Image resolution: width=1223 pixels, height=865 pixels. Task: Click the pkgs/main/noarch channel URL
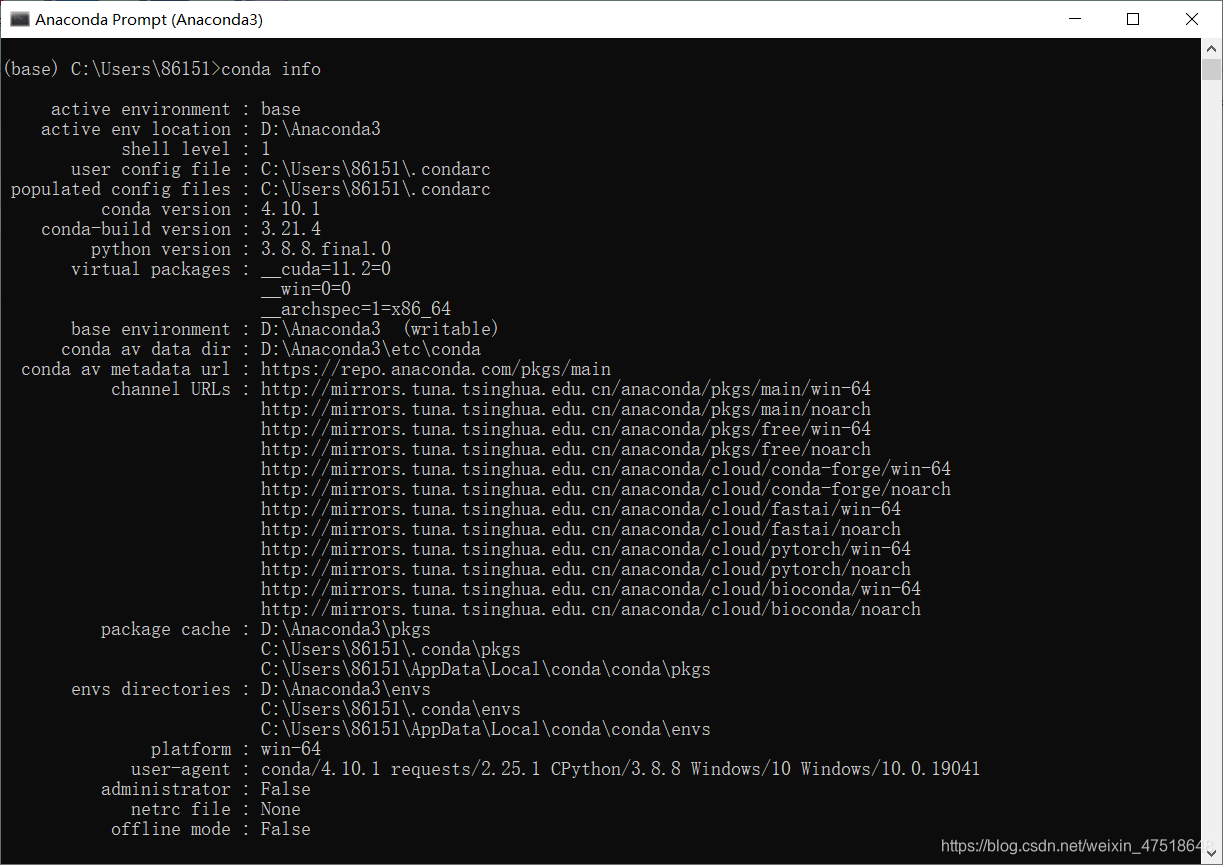[x=566, y=409]
